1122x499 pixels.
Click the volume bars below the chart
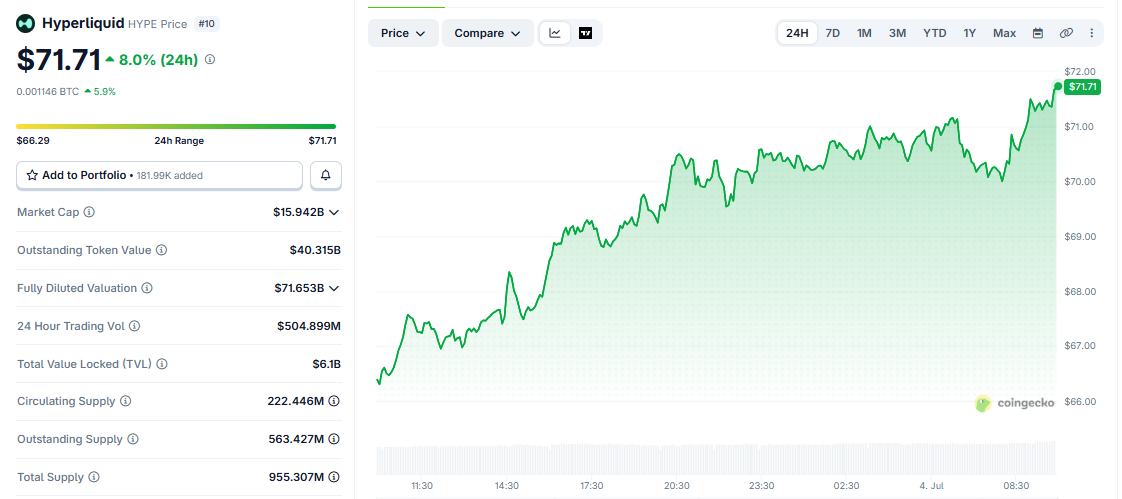point(716,458)
